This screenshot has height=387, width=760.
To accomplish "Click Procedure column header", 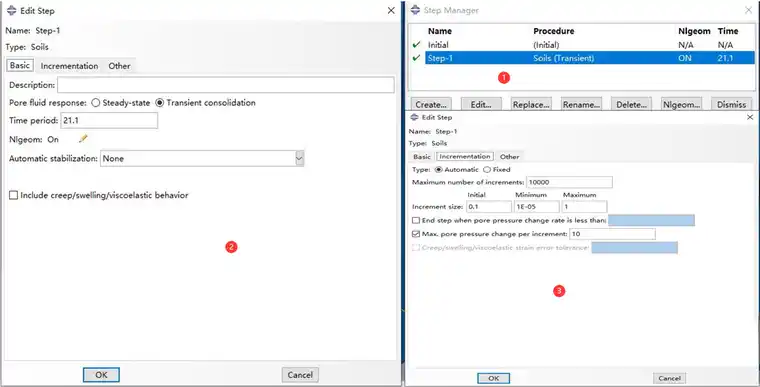I will click(554, 31).
